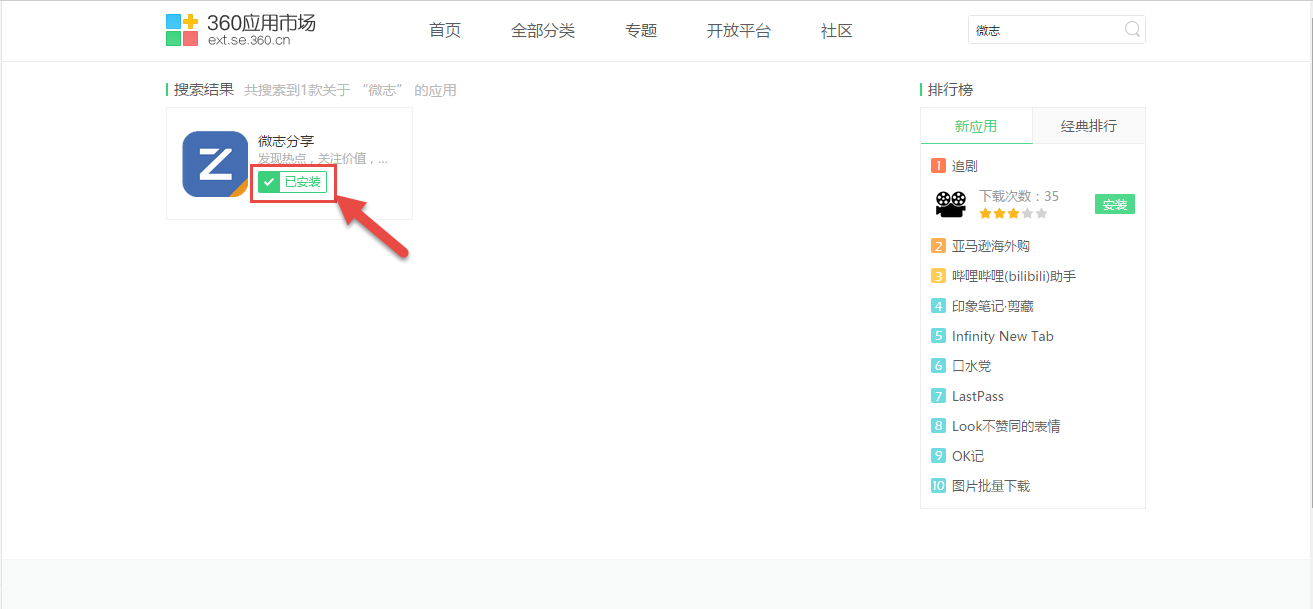Click the rank 2 badge for 亚马逊海外购
Image resolution: width=1313 pixels, height=609 pixels.
[x=938, y=246]
